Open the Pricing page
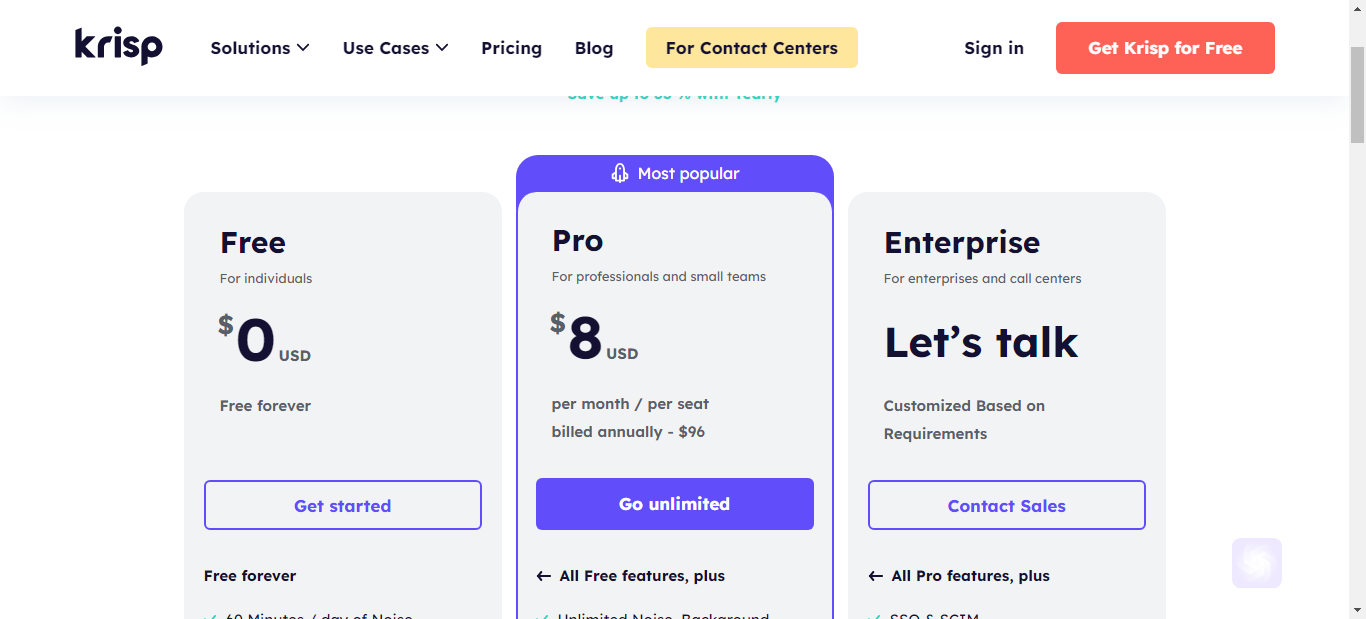Image resolution: width=1366 pixels, height=619 pixels. coord(511,48)
